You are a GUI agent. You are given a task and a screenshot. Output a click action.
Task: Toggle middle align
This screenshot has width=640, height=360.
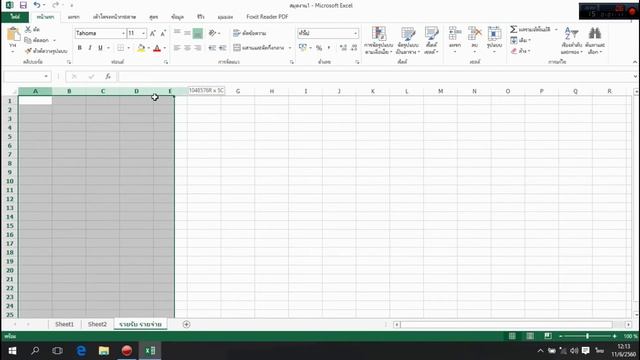[187, 33]
